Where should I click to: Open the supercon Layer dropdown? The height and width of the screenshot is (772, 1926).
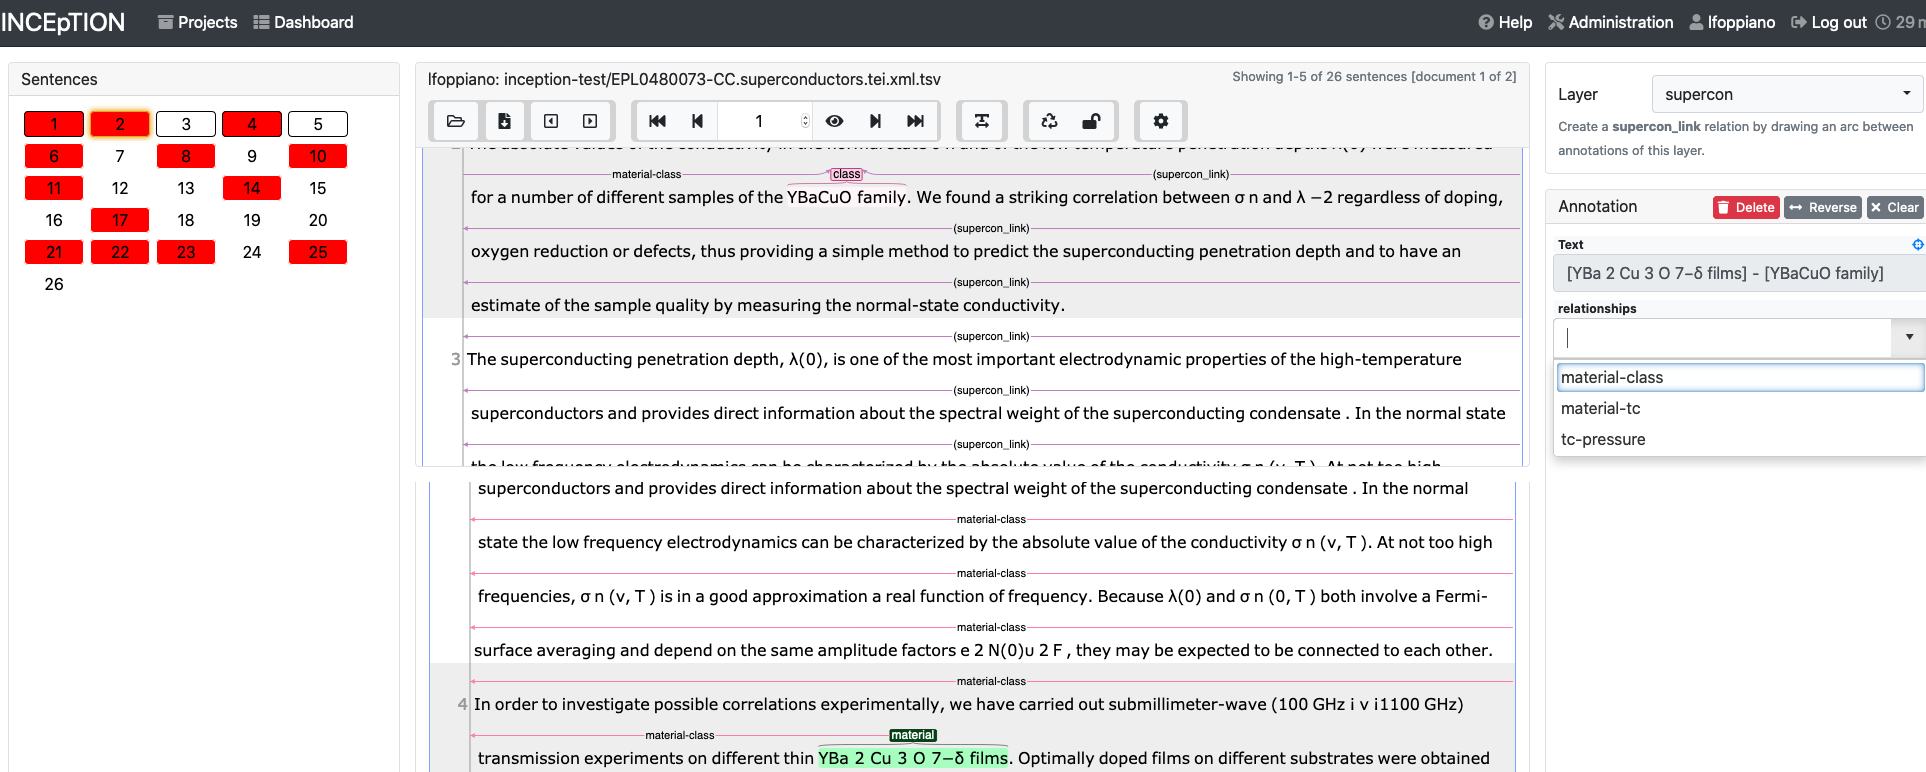point(1787,94)
